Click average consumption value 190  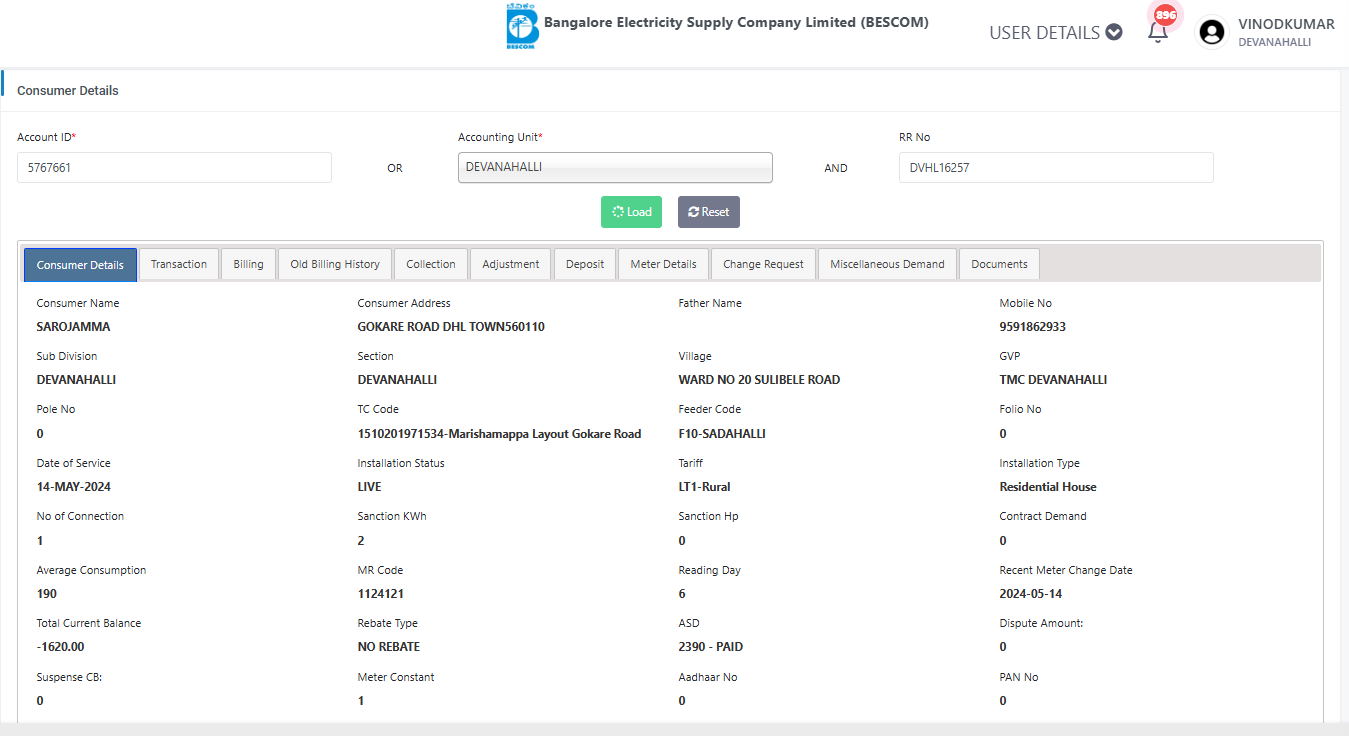(47, 594)
